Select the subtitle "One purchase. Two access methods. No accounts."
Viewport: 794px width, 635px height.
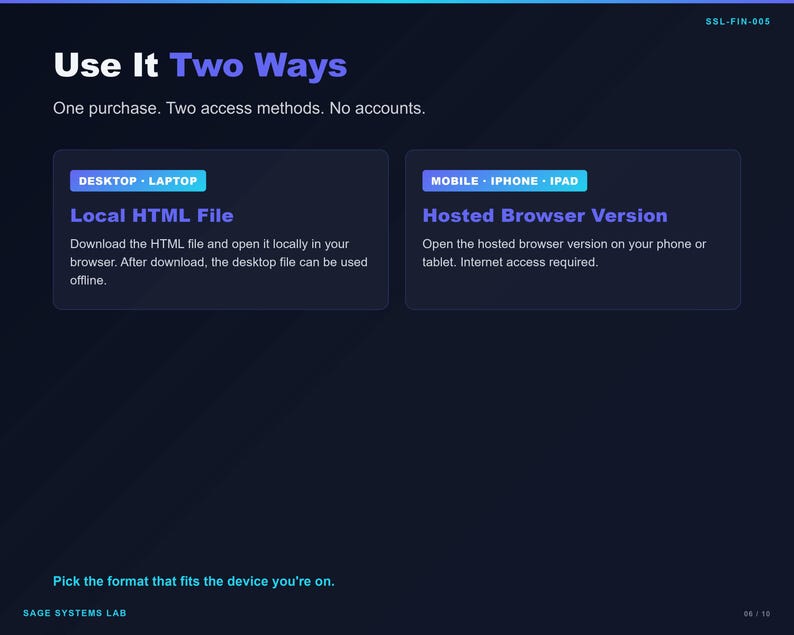(239, 108)
